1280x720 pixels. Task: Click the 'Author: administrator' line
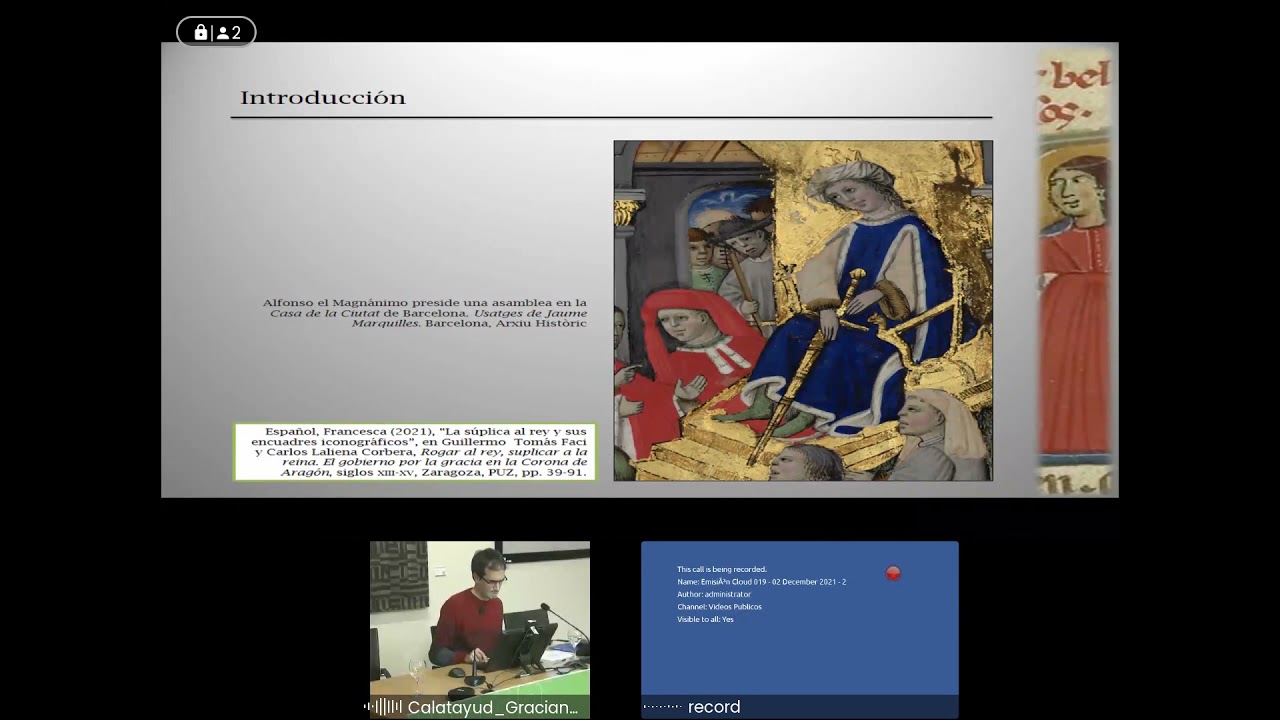(x=714, y=594)
